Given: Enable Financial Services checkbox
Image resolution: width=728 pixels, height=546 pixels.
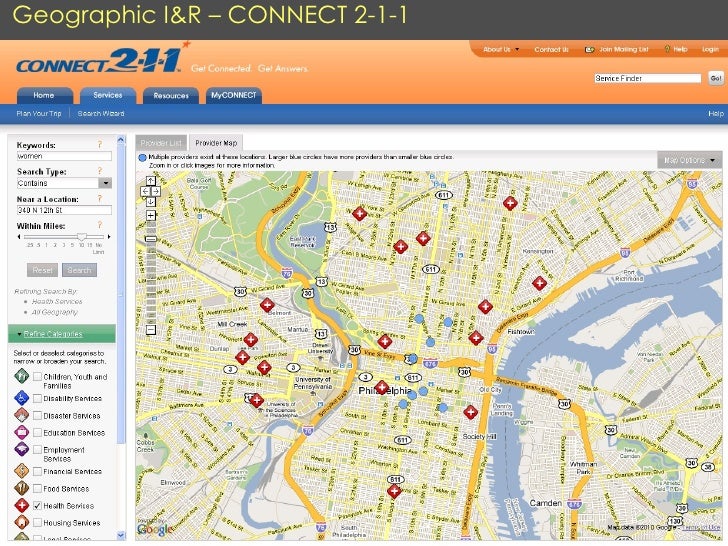Looking at the screenshot, I should click(38, 471).
